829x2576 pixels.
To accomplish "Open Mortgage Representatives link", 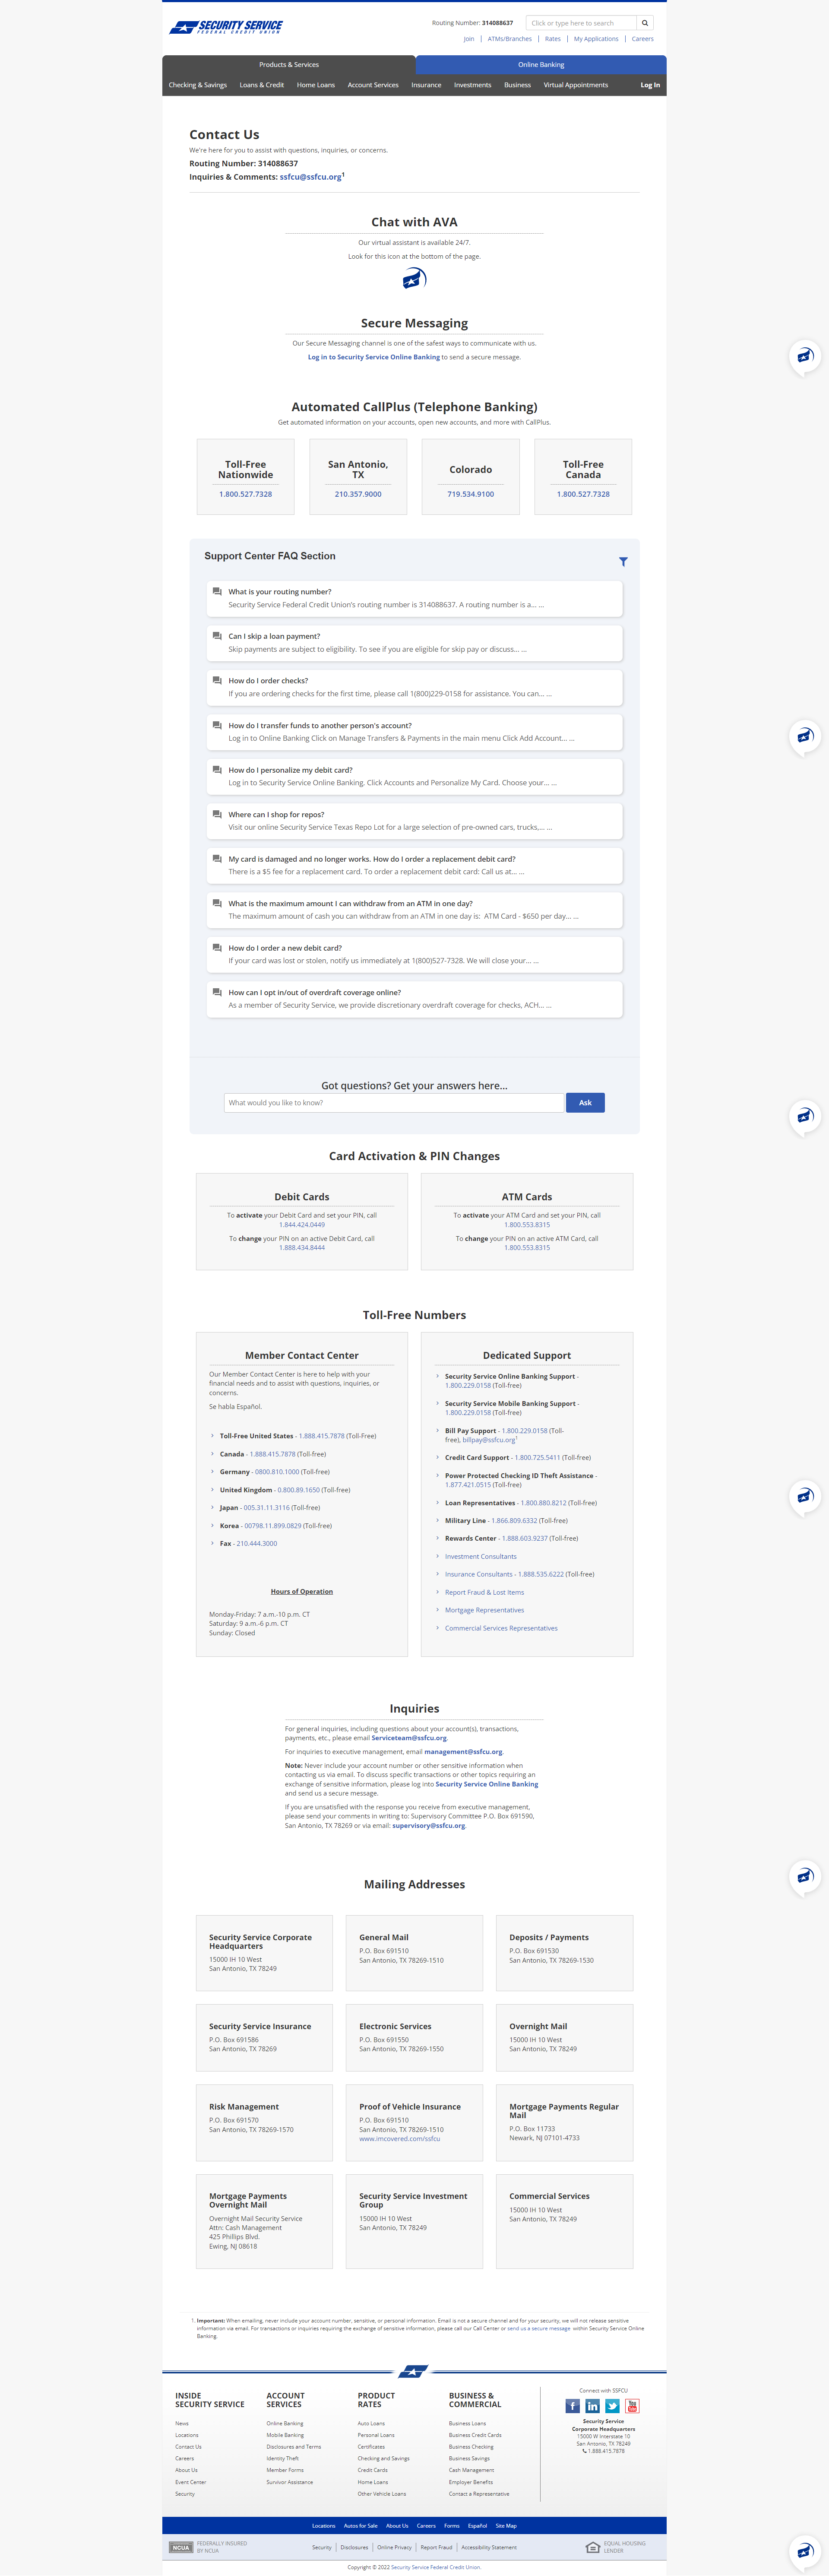I will tap(485, 1610).
